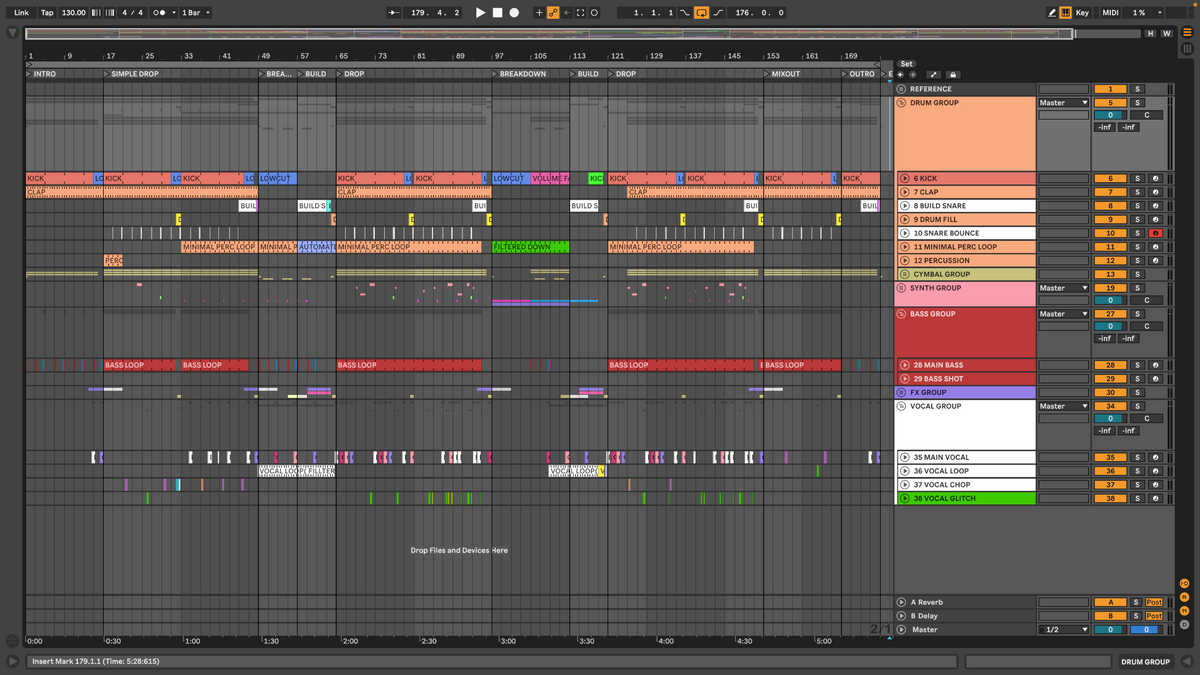
Task: Open the DRUM GROUP Master output dropdown
Action: coord(1062,103)
